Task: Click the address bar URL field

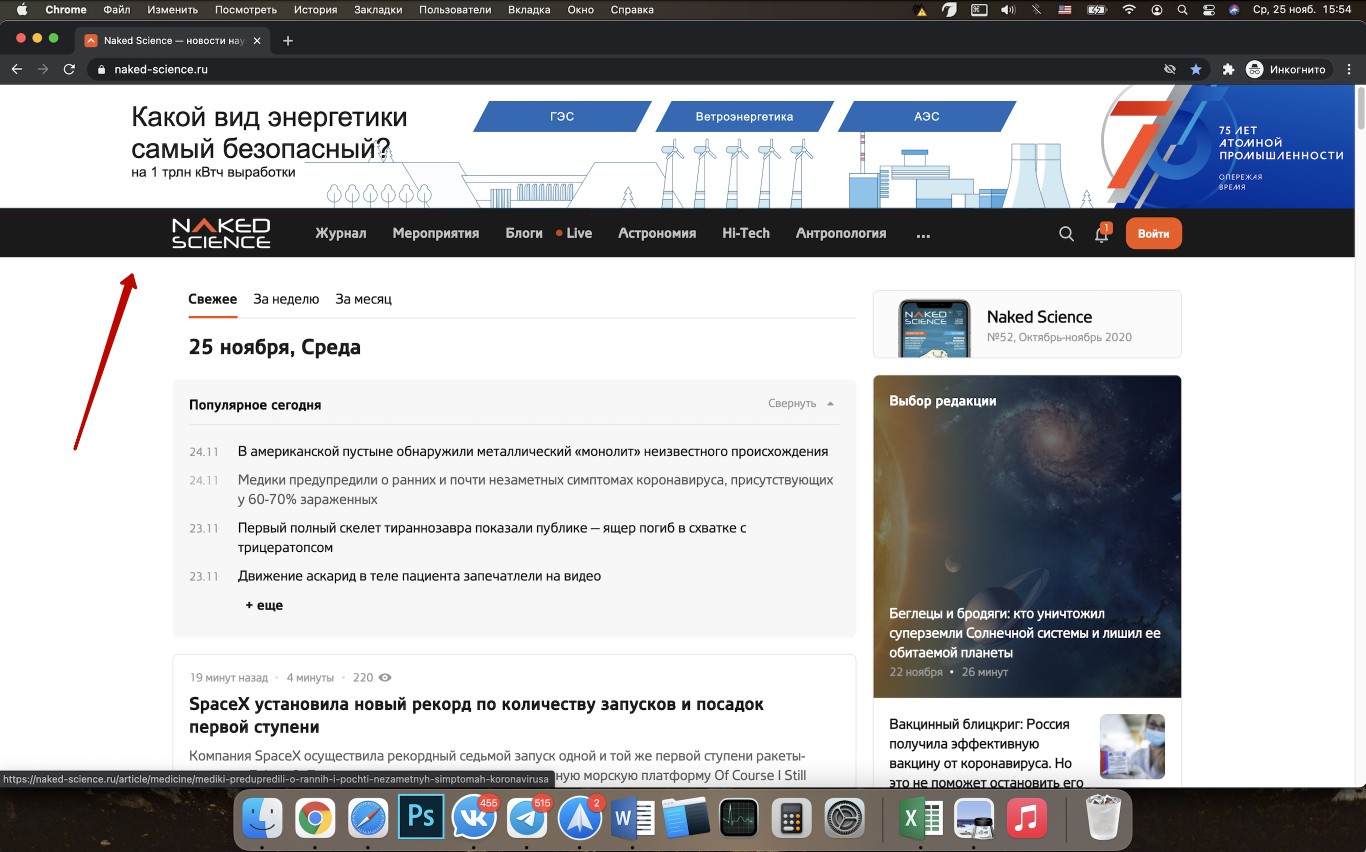Action: [600, 69]
